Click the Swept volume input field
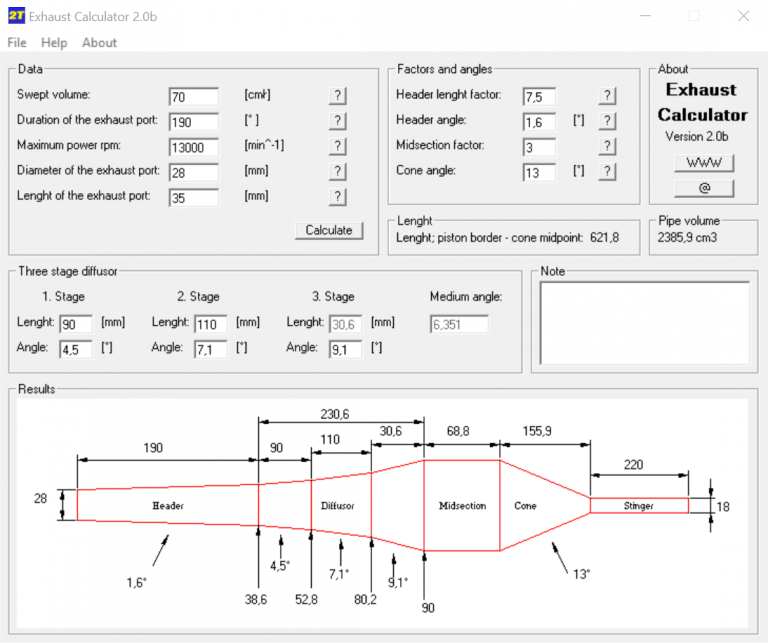The image size is (768, 643). [x=193, y=96]
